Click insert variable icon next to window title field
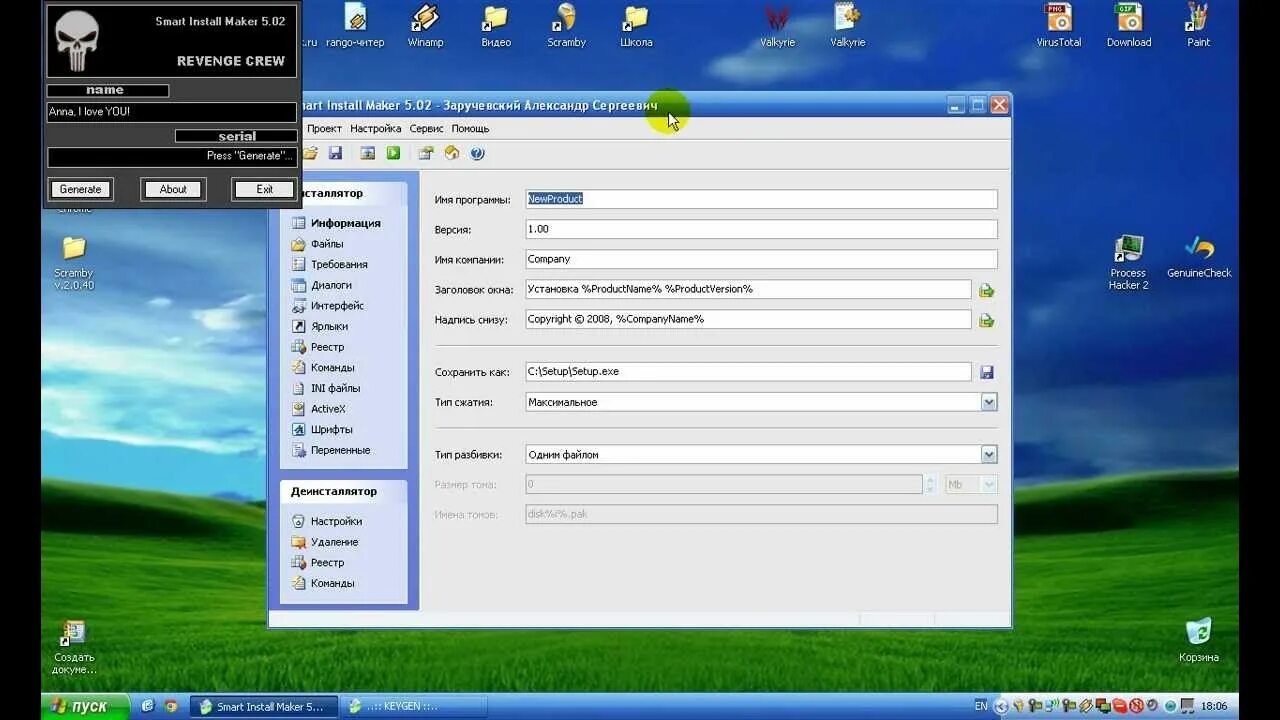This screenshot has width=1280, height=720. pos(987,290)
